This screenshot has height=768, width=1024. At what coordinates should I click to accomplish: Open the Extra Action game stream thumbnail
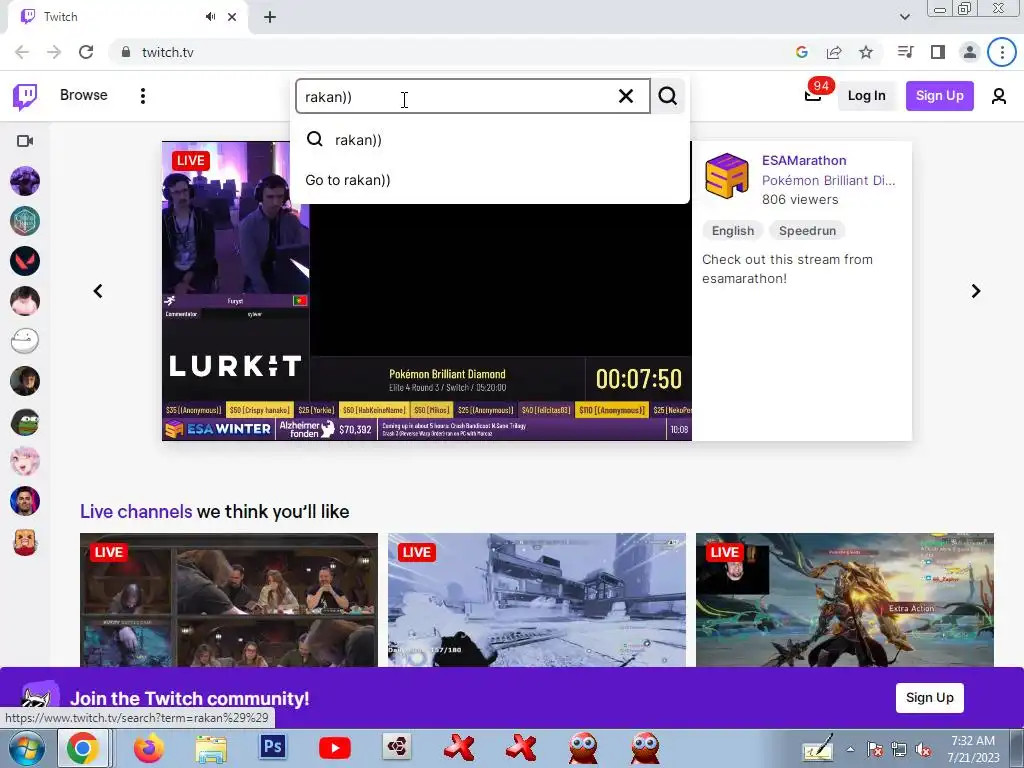[844, 600]
